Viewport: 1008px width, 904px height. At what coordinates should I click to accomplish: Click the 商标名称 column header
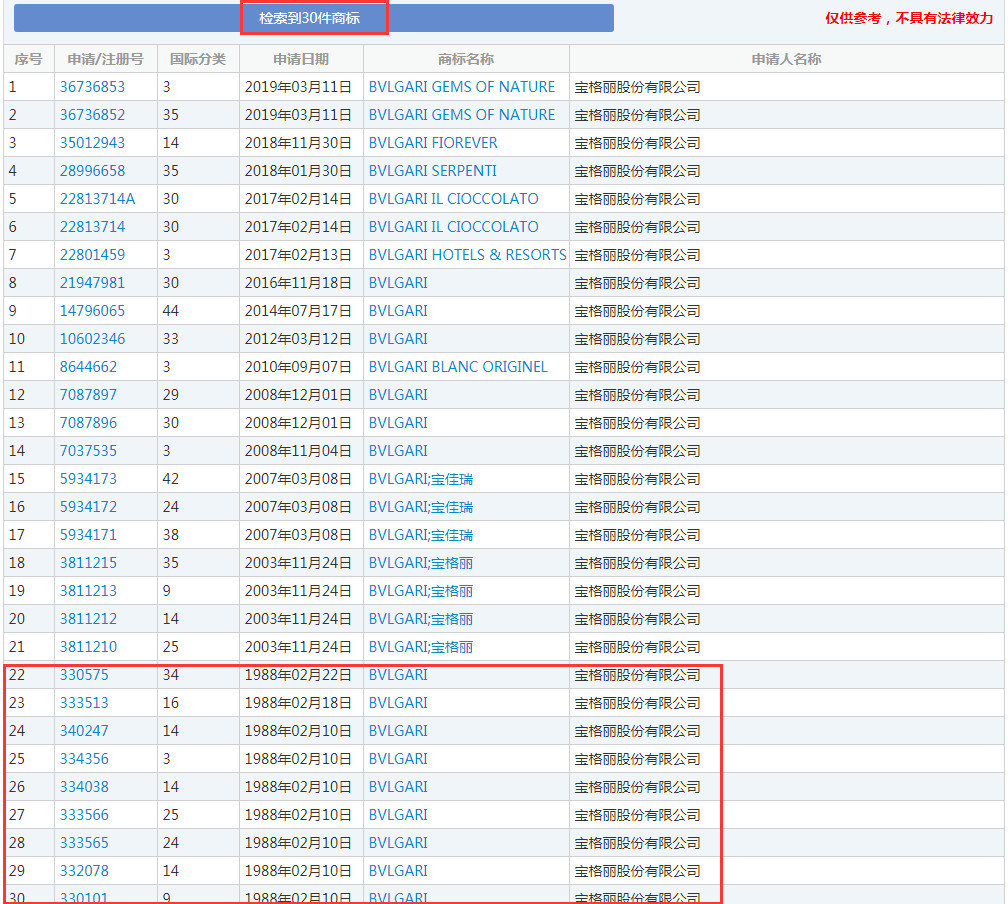click(x=466, y=59)
